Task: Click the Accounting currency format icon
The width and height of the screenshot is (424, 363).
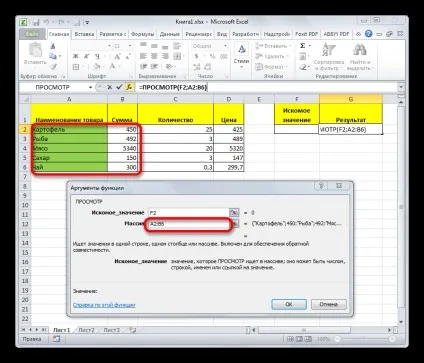Action: (x=197, y=56)
